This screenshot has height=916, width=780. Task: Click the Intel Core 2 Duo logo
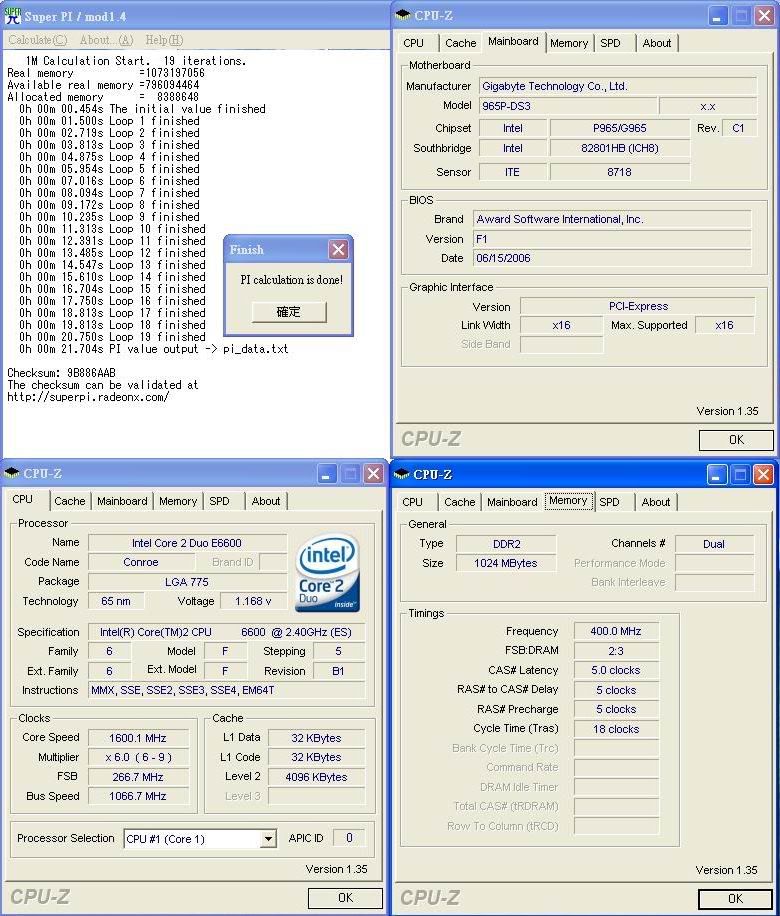click(x=327, y=573)
